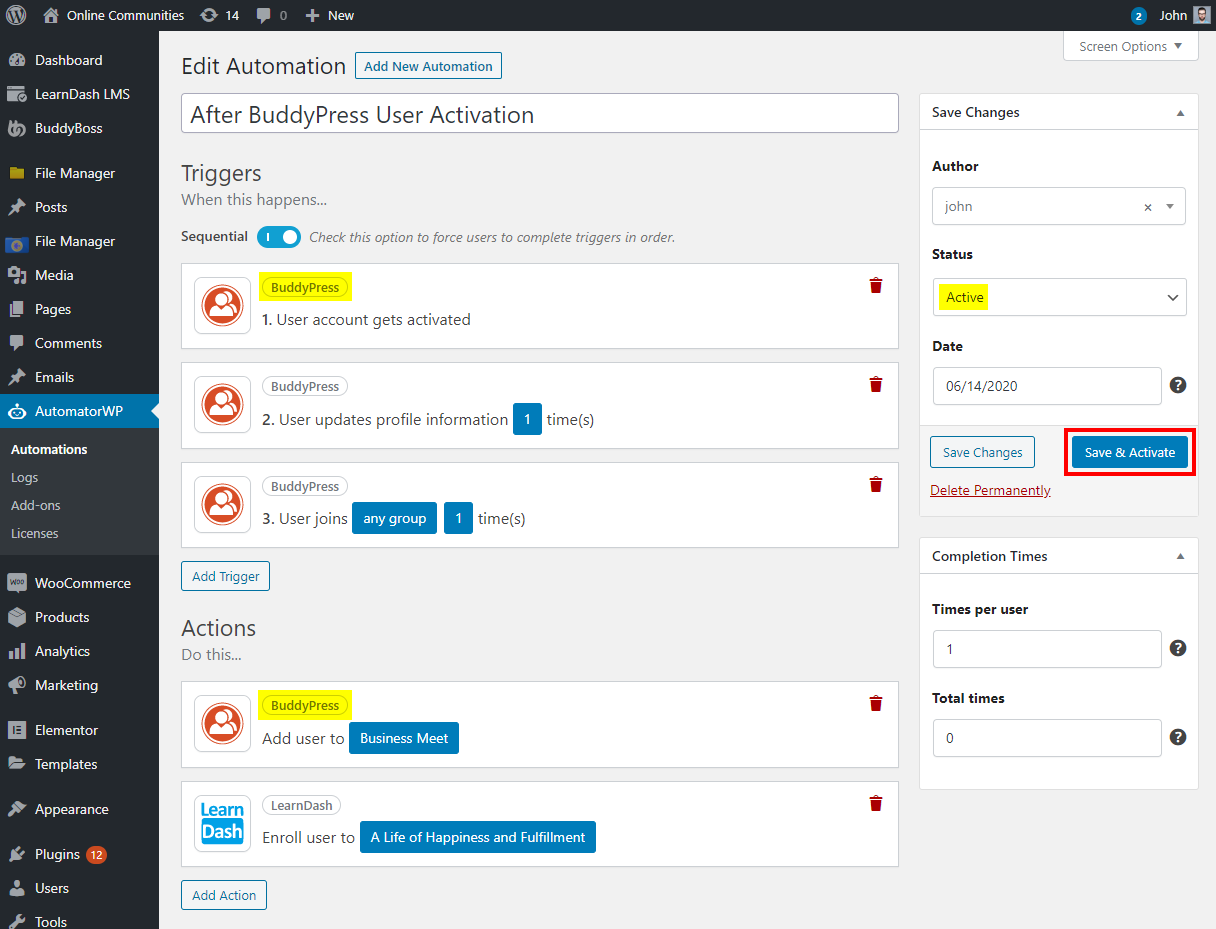Image resolution: width=1216 pixels, height=929 pixels.
Task: Open the Status dropdown
Action: coord(1059,297)
